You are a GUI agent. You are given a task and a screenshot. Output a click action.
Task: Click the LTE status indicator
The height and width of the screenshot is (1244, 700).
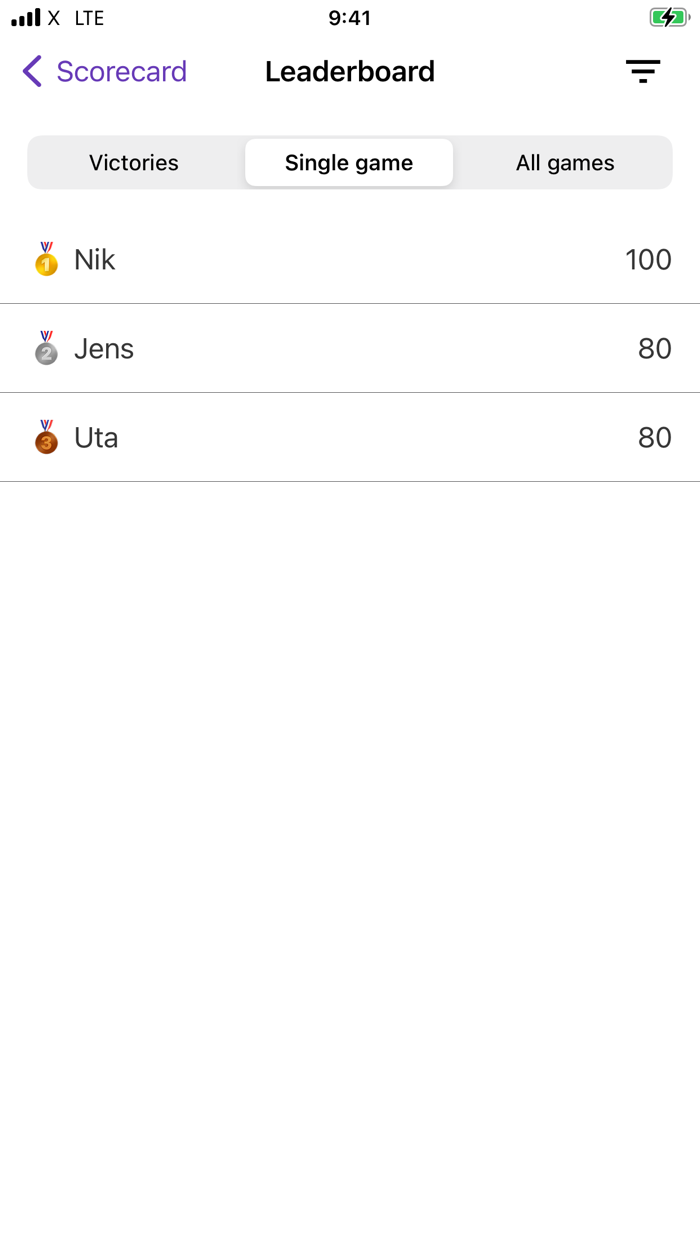pyautogui.click(x=88, y=17)
